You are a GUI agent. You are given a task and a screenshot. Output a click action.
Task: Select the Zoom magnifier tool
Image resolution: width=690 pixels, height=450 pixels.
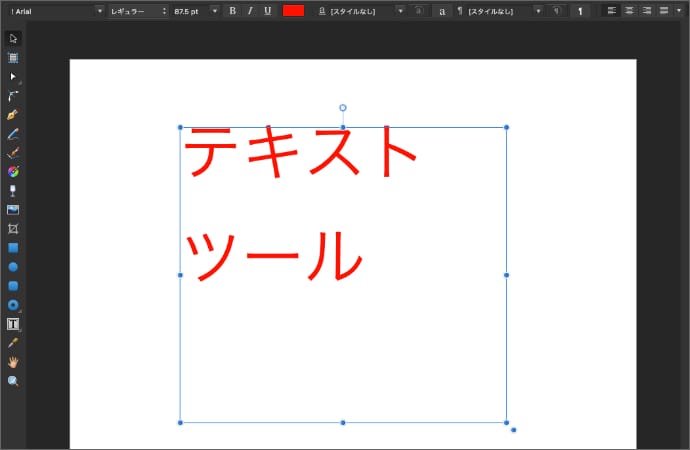[13, 381]
